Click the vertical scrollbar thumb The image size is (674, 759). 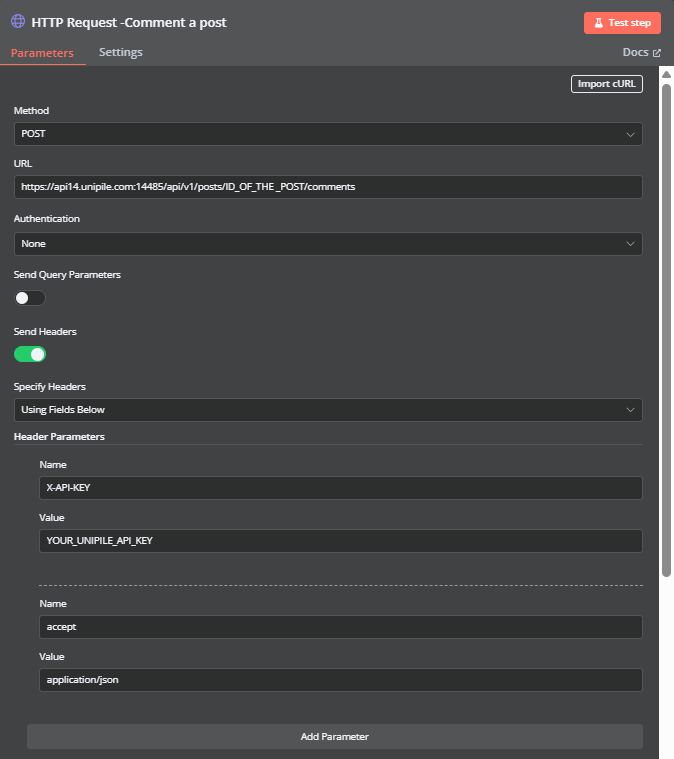coord(666,330)
